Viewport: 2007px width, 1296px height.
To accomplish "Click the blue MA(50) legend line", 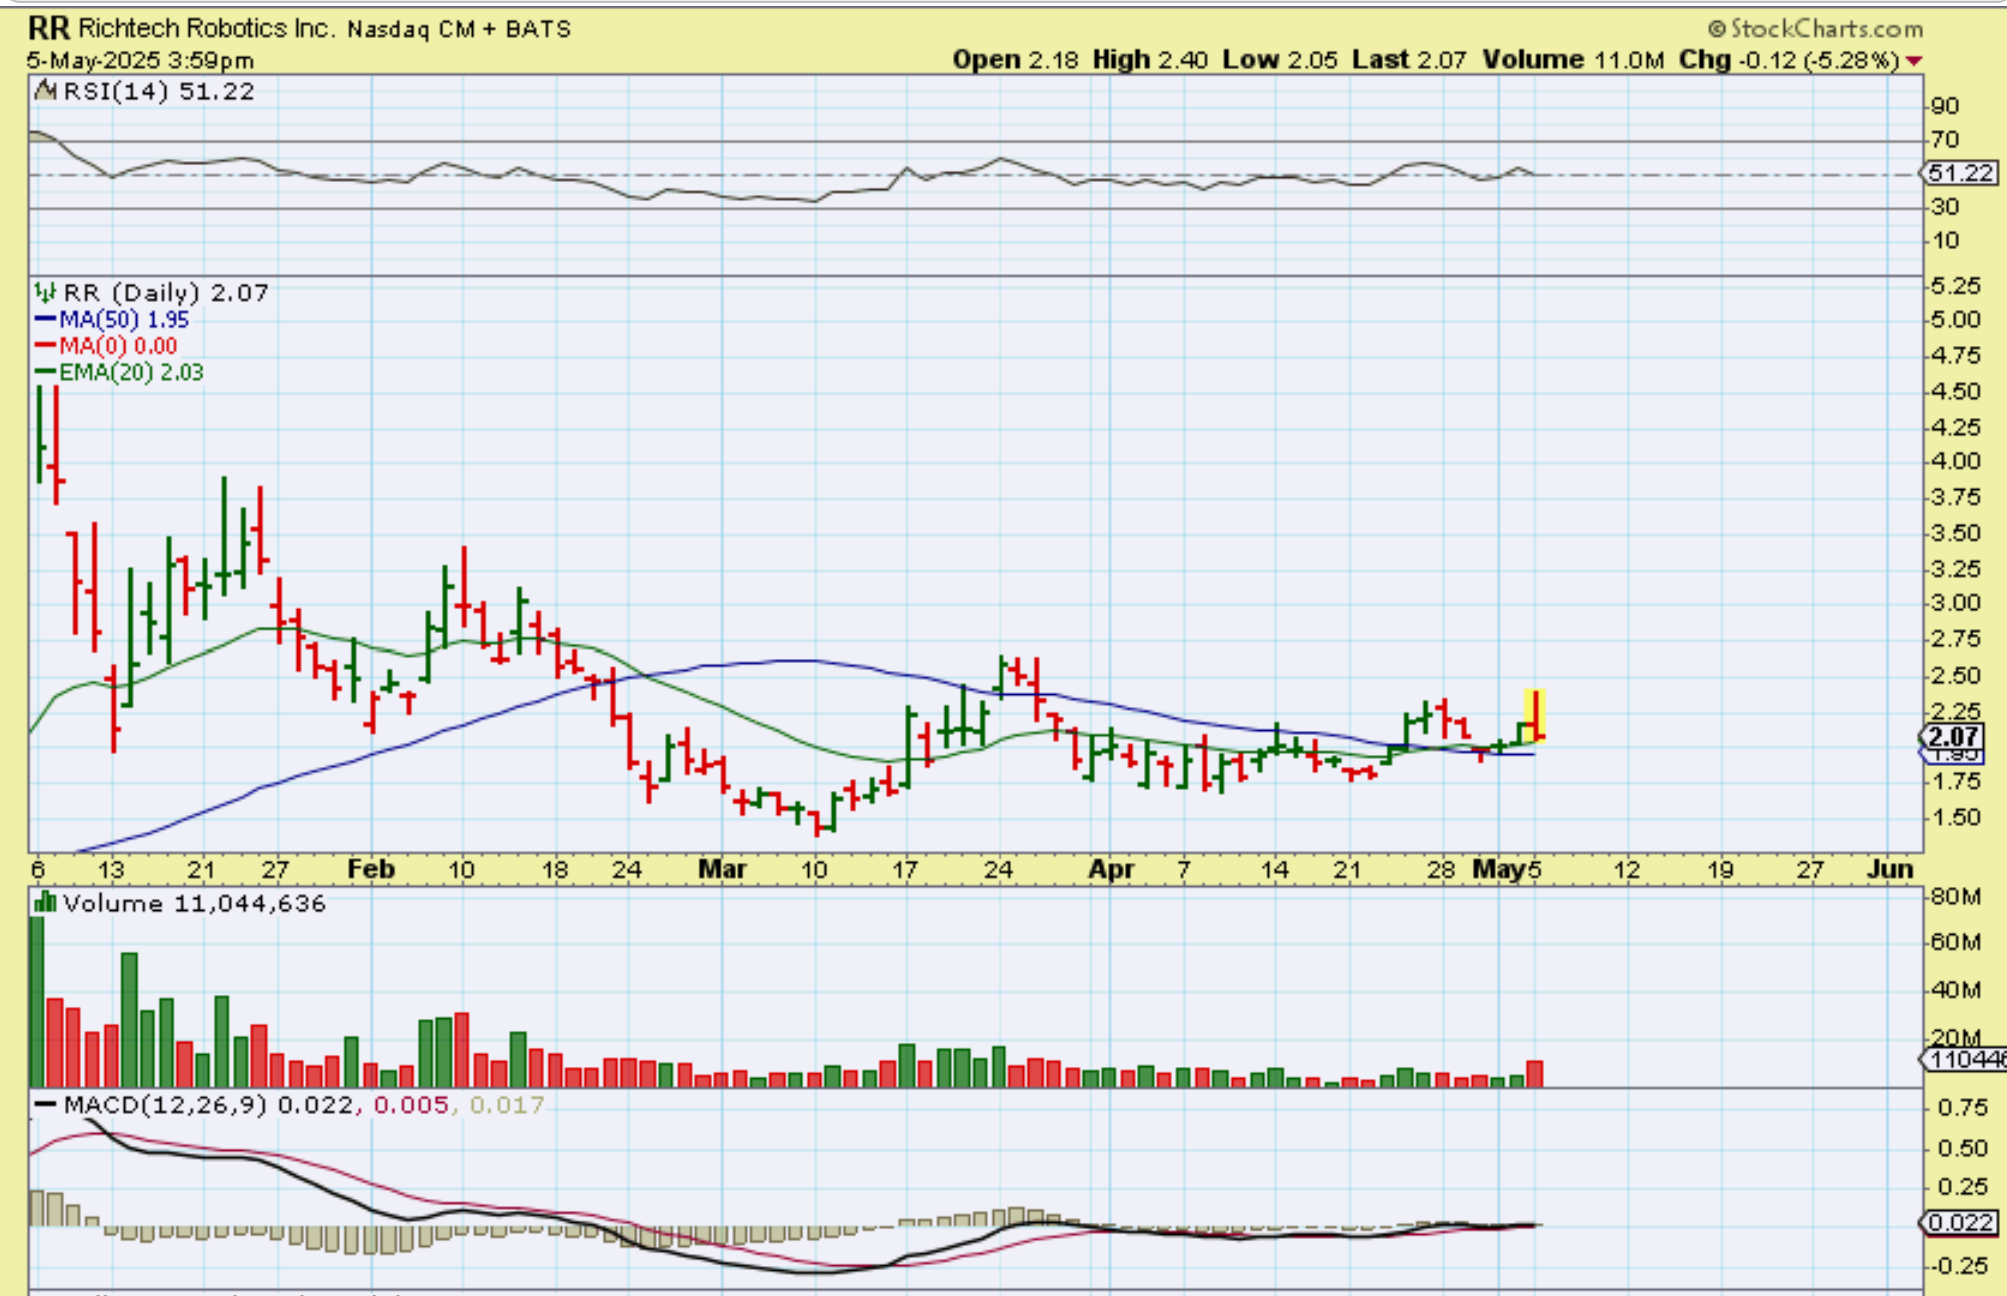I will tap(45, 320).
